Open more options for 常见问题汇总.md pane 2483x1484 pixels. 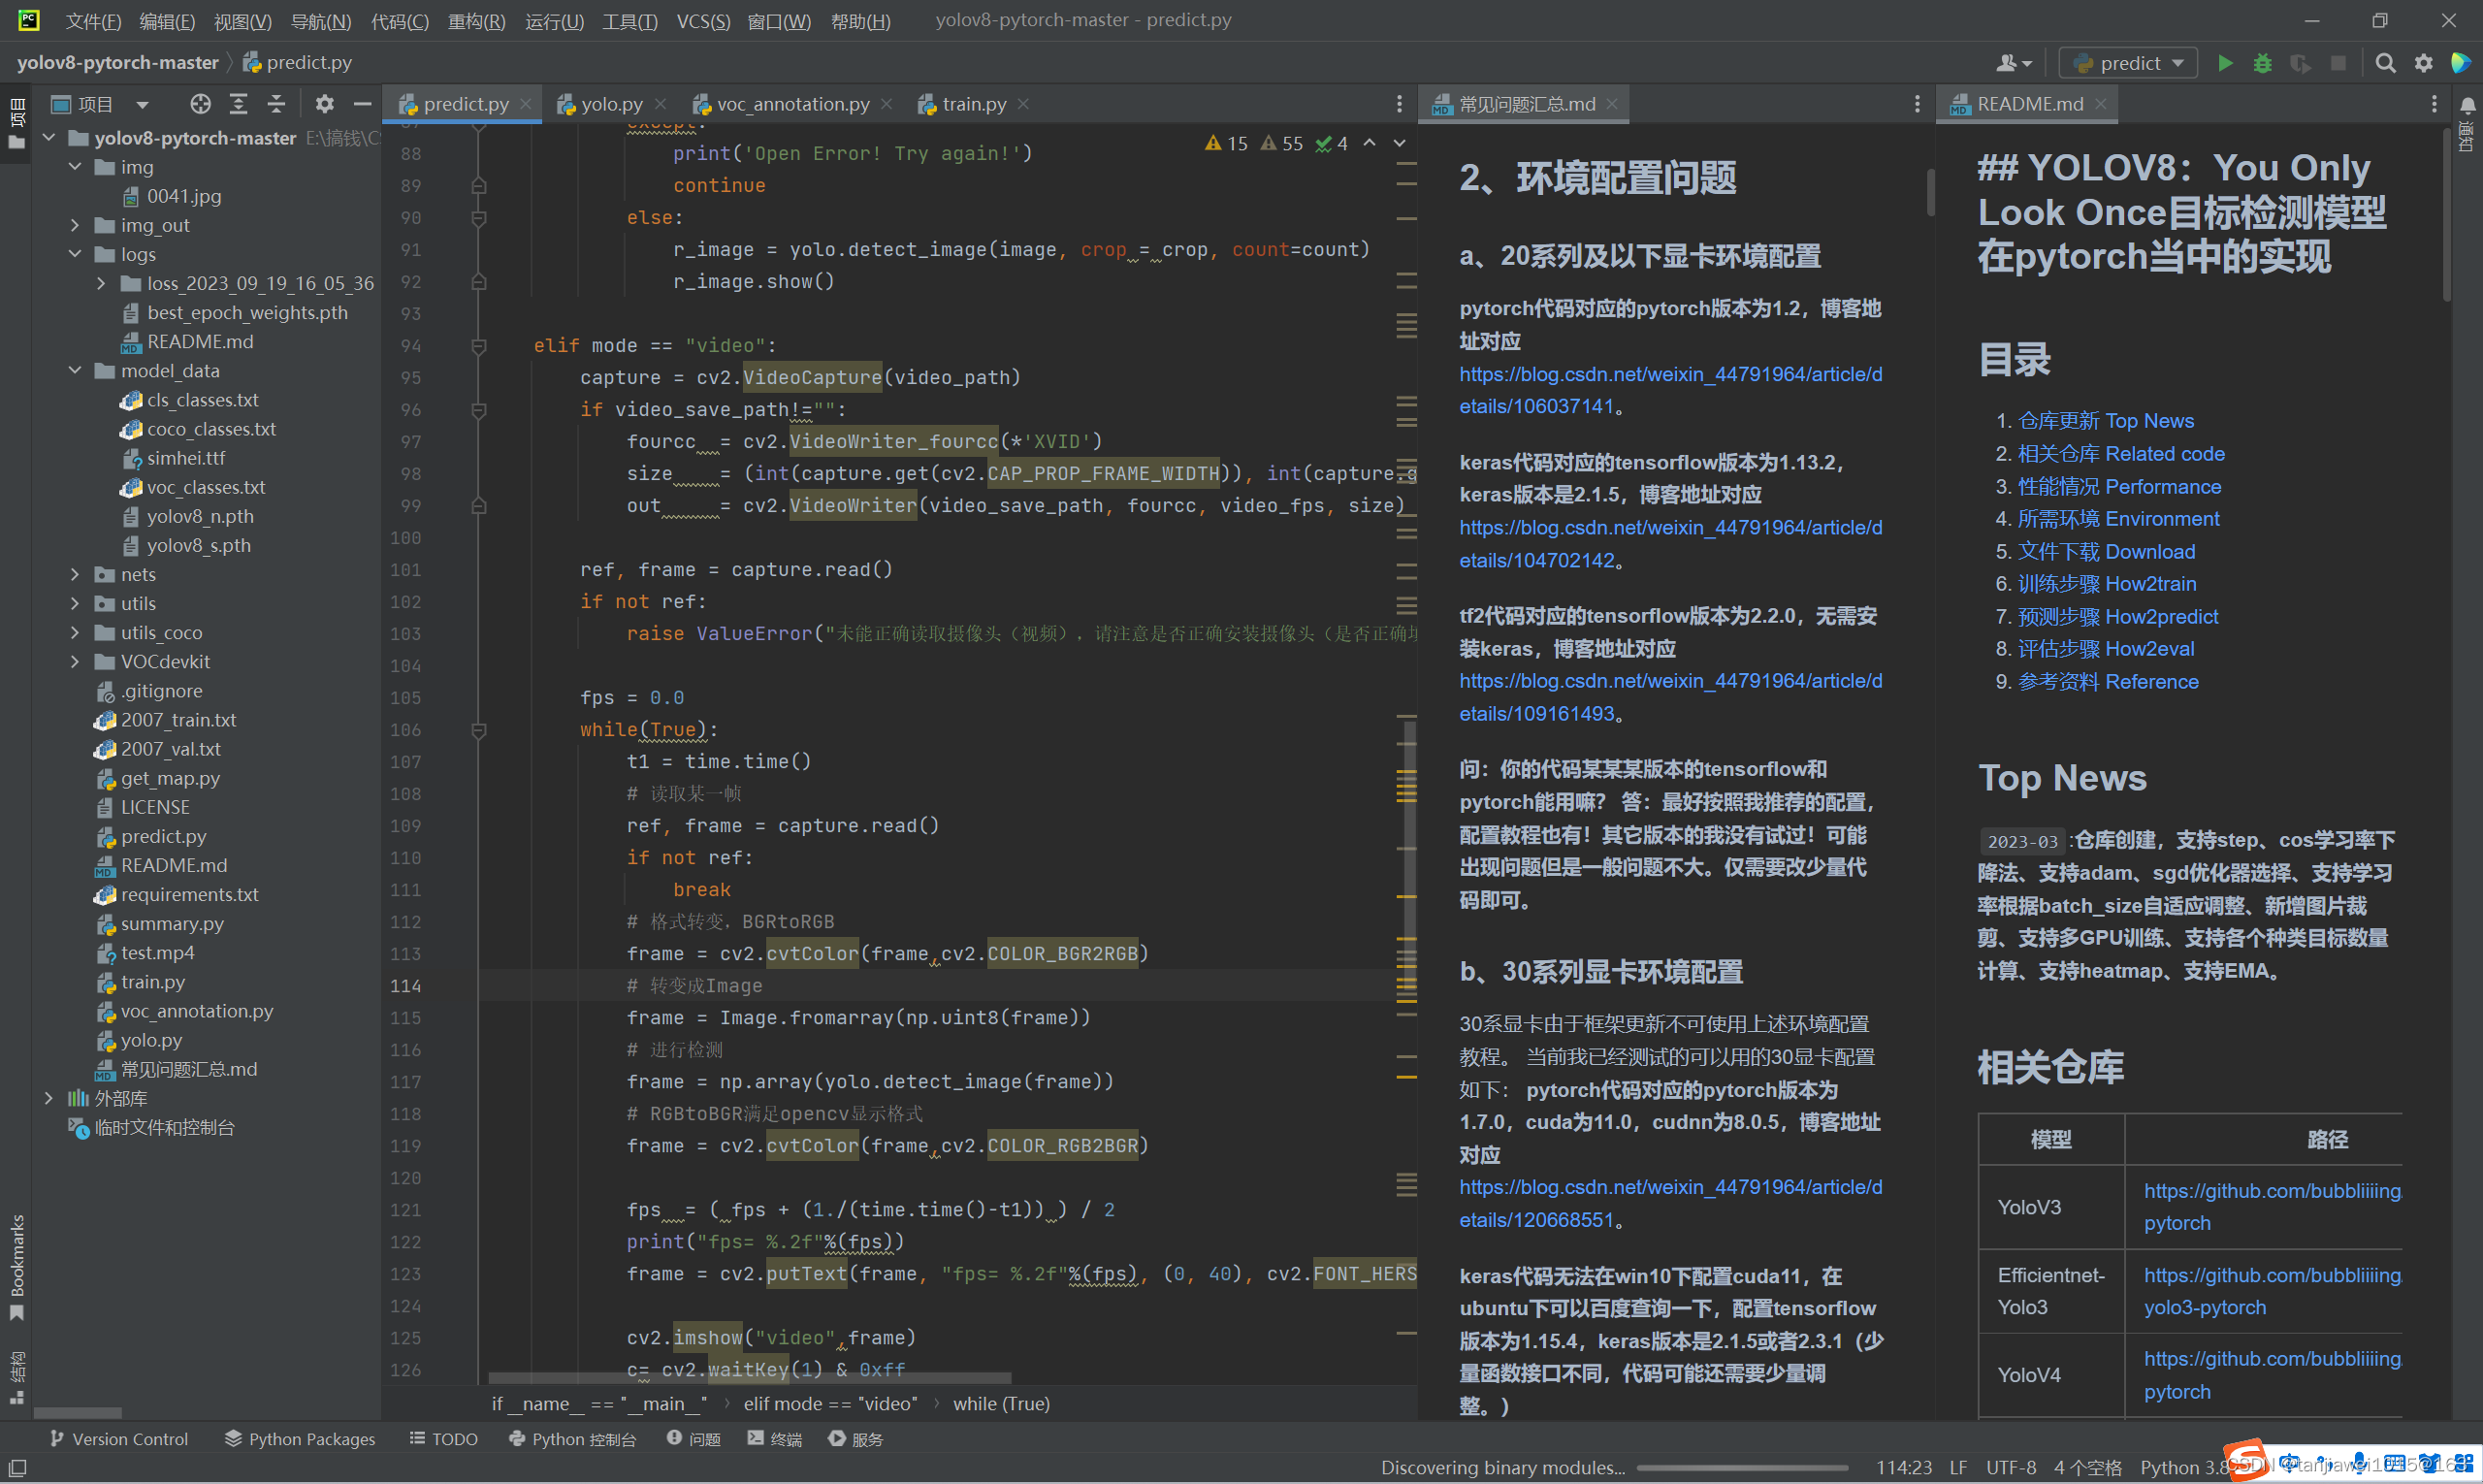click(x=1916, y=104)
